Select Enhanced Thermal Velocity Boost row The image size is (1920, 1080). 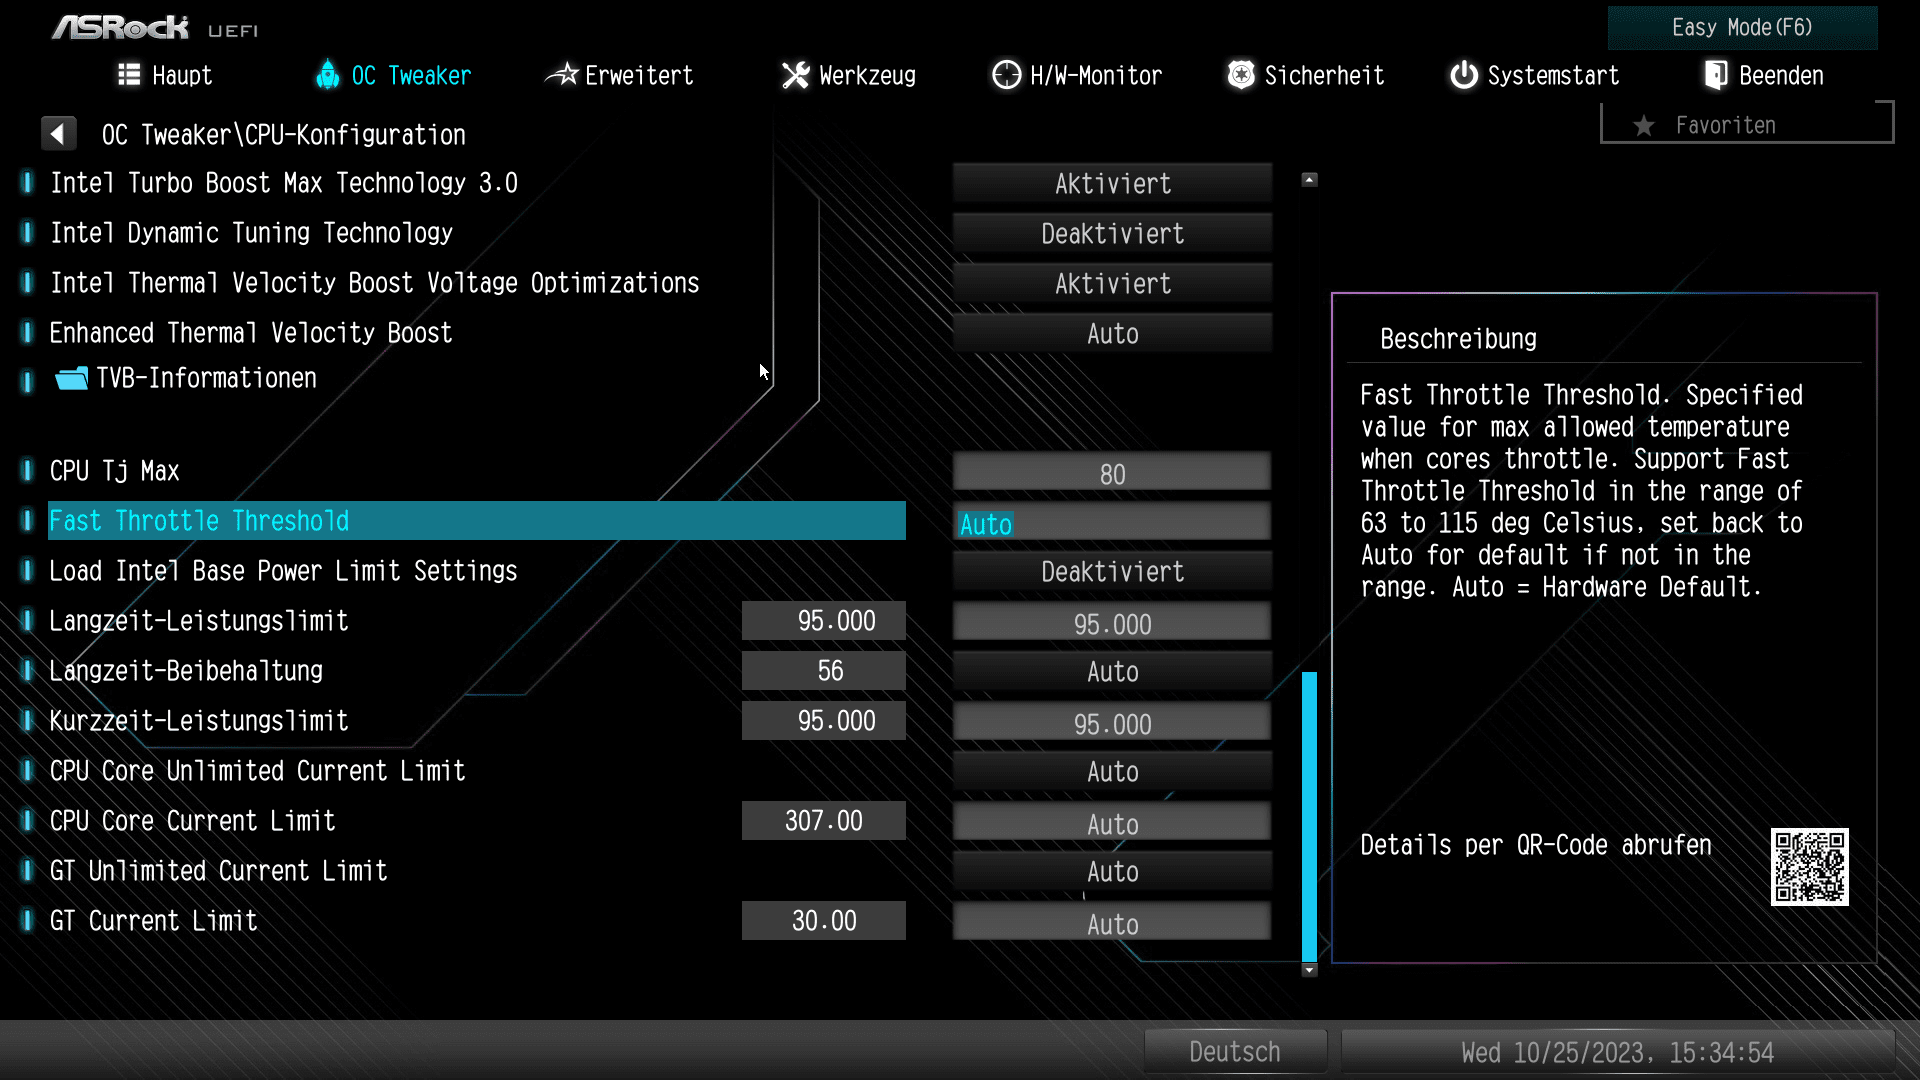point(251,333)
